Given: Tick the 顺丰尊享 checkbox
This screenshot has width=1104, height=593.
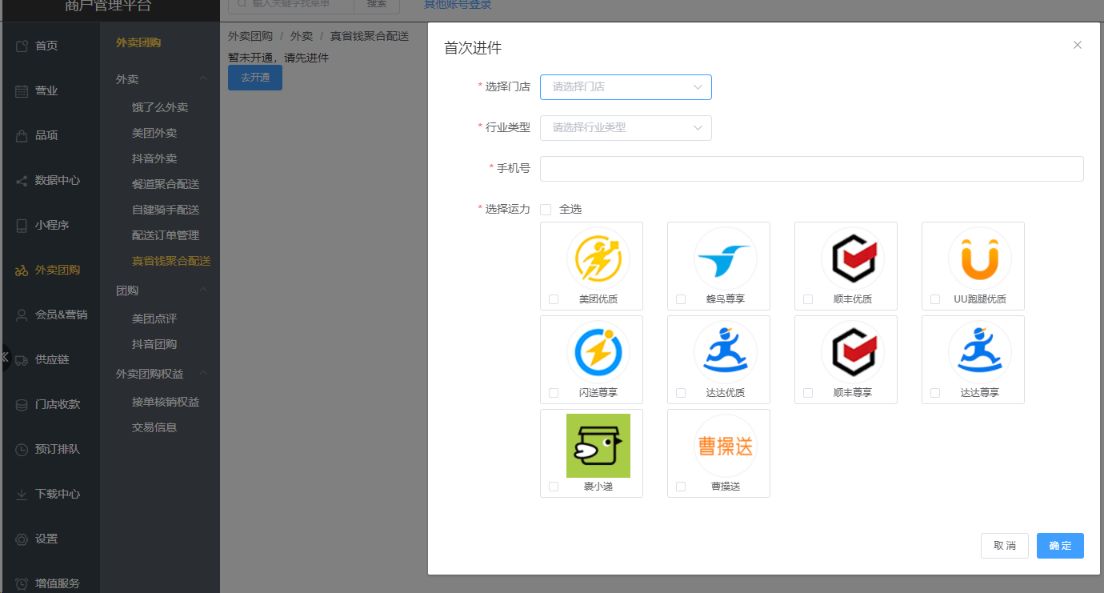Looking at the screenshot, I should tap(808, 393).
